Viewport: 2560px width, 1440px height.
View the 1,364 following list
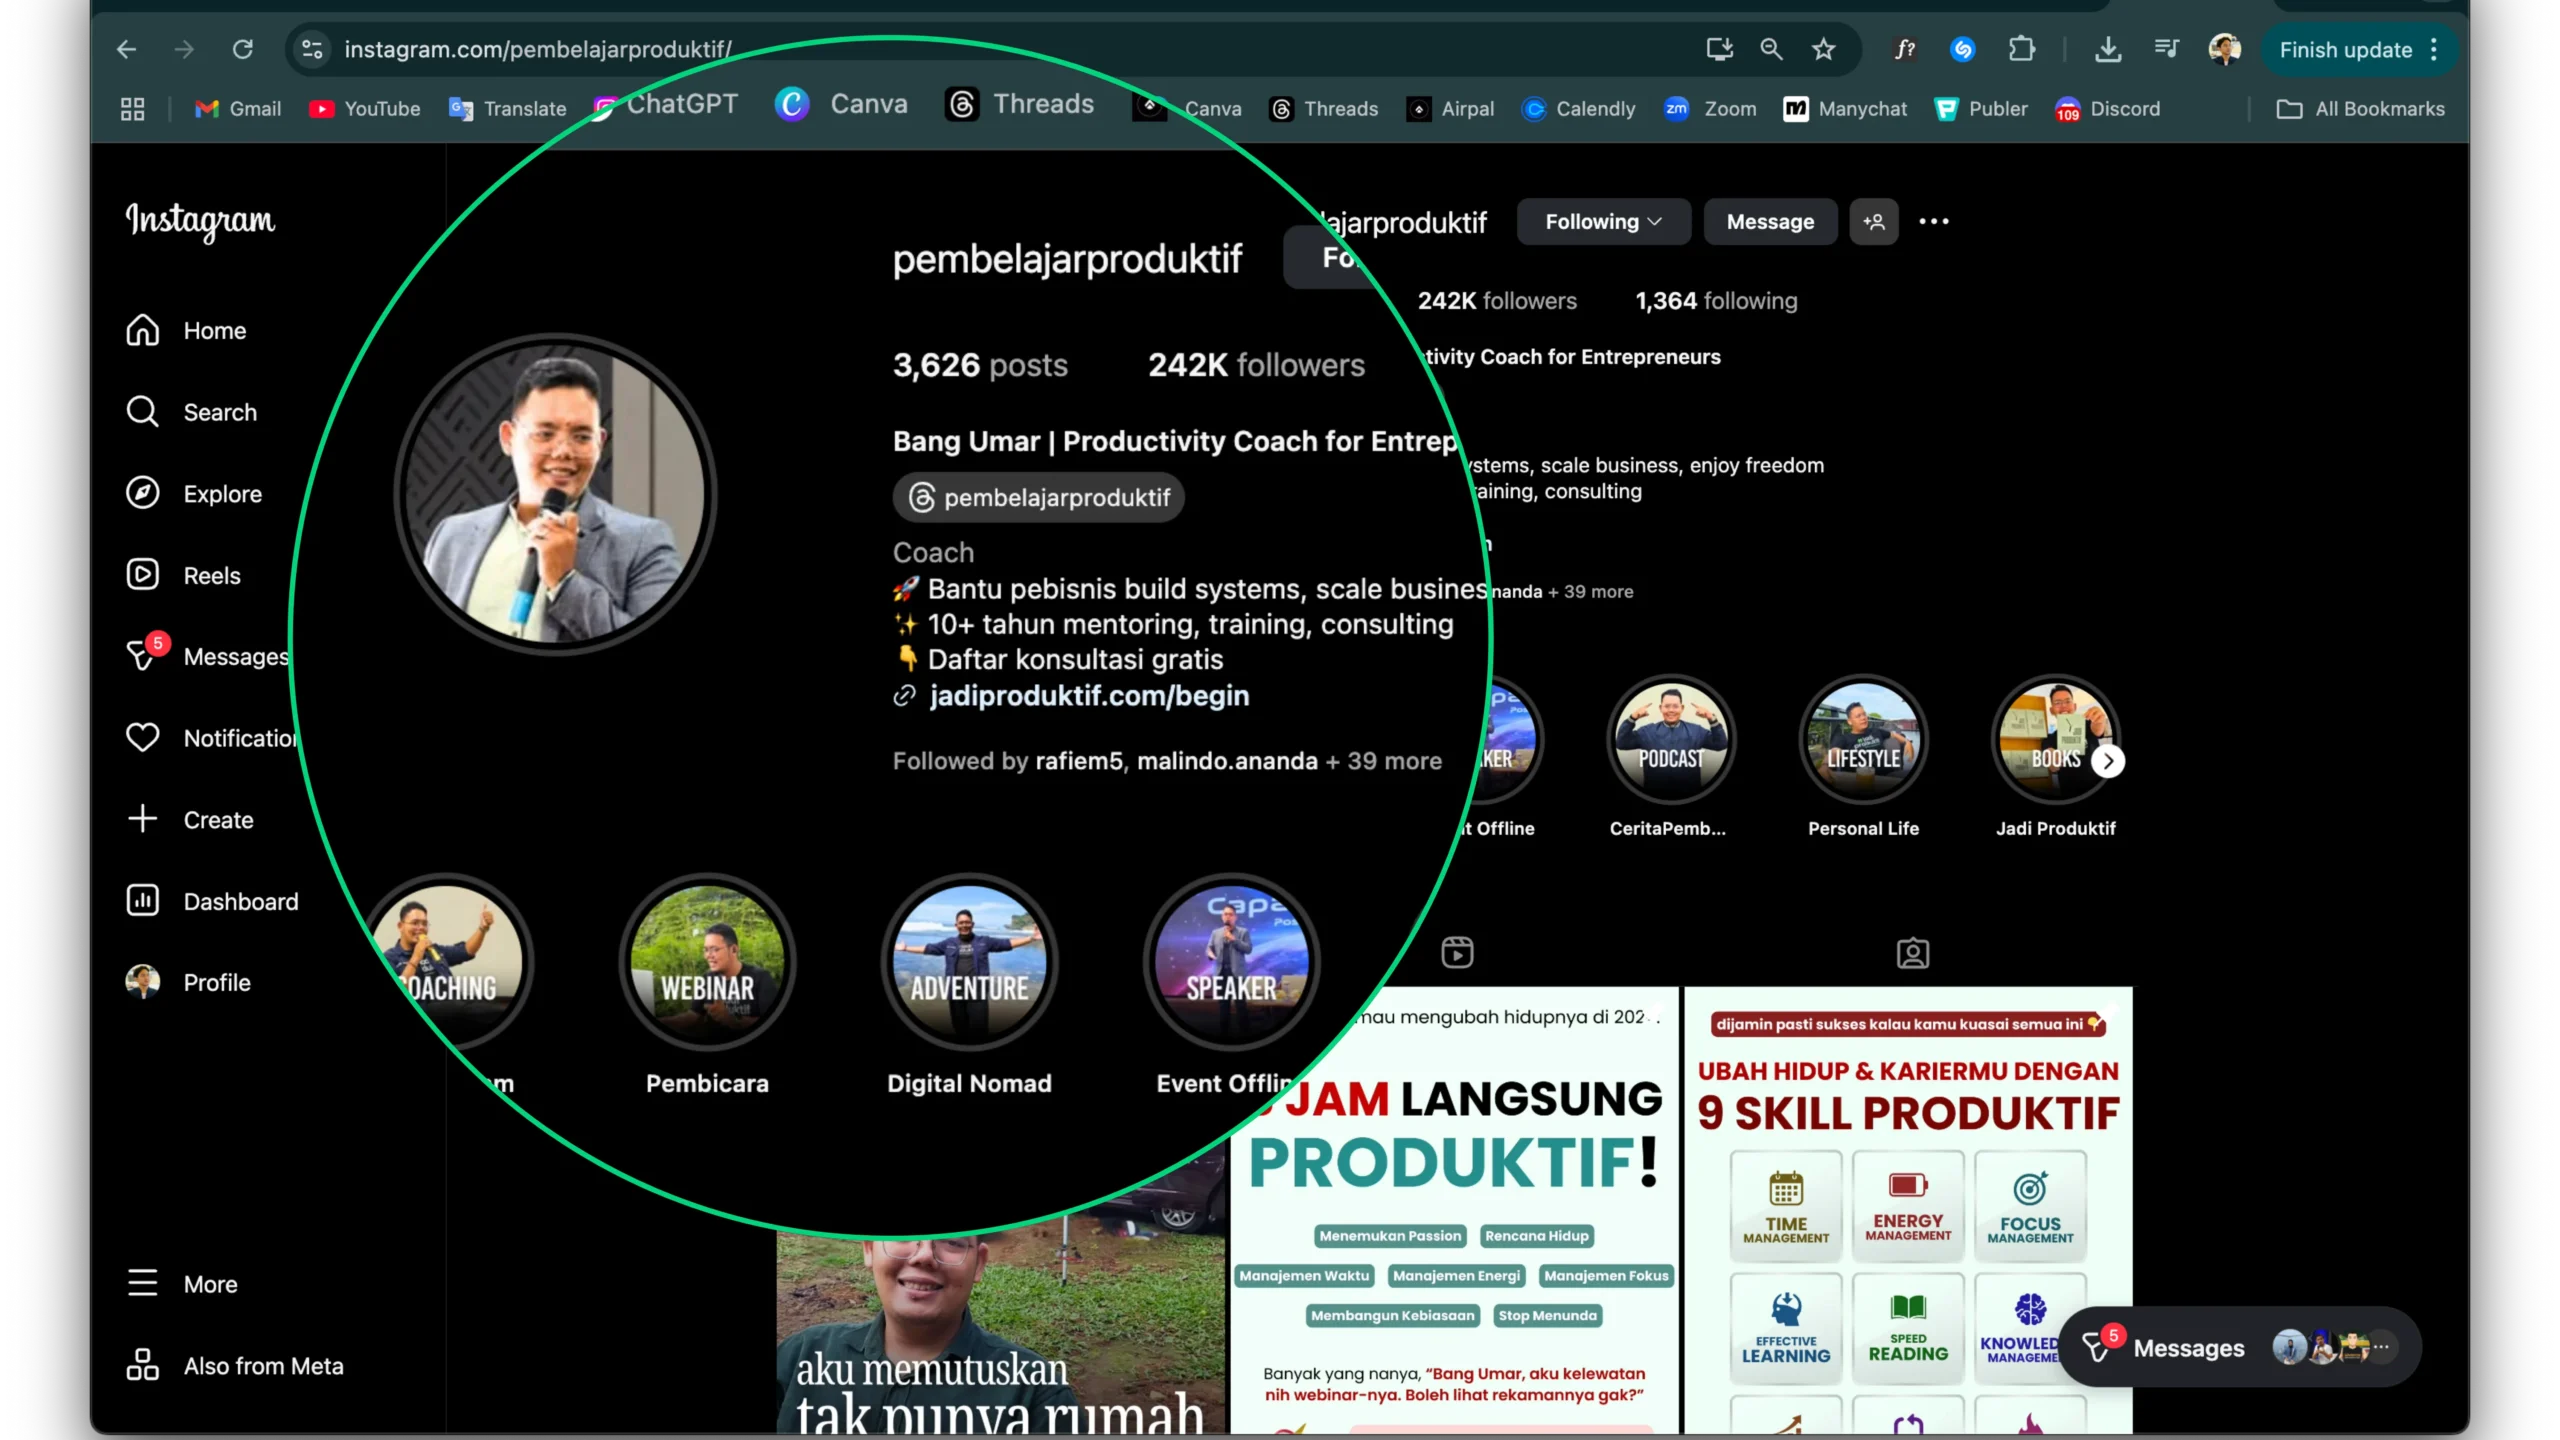1716,301
